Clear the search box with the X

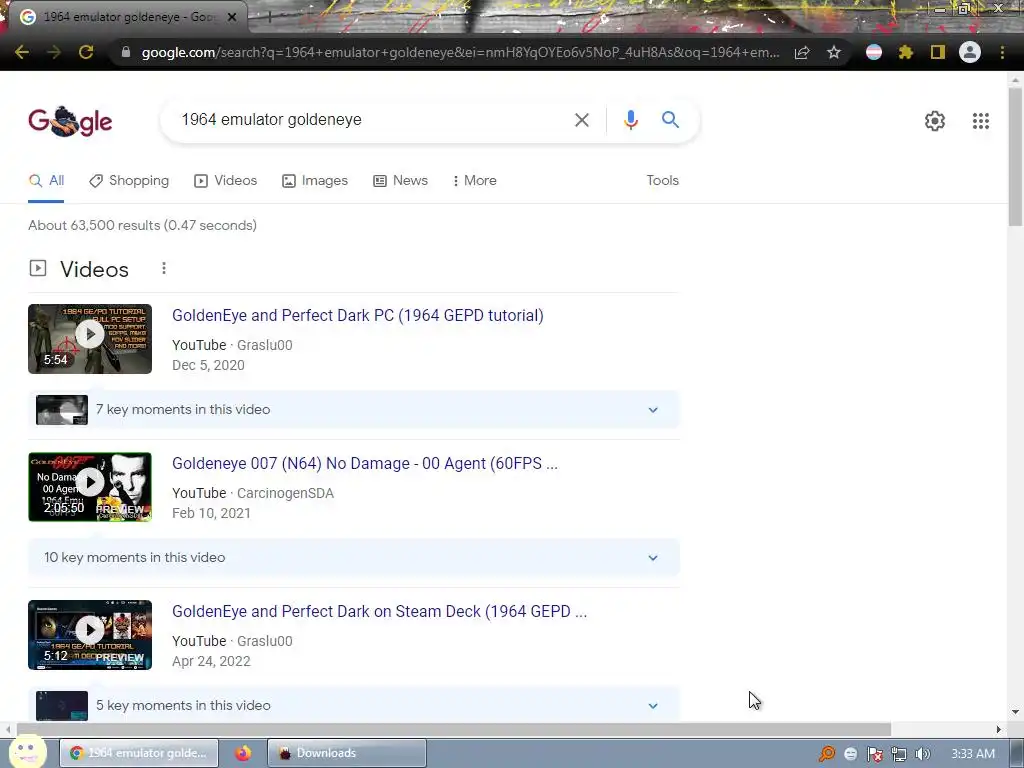581,120
